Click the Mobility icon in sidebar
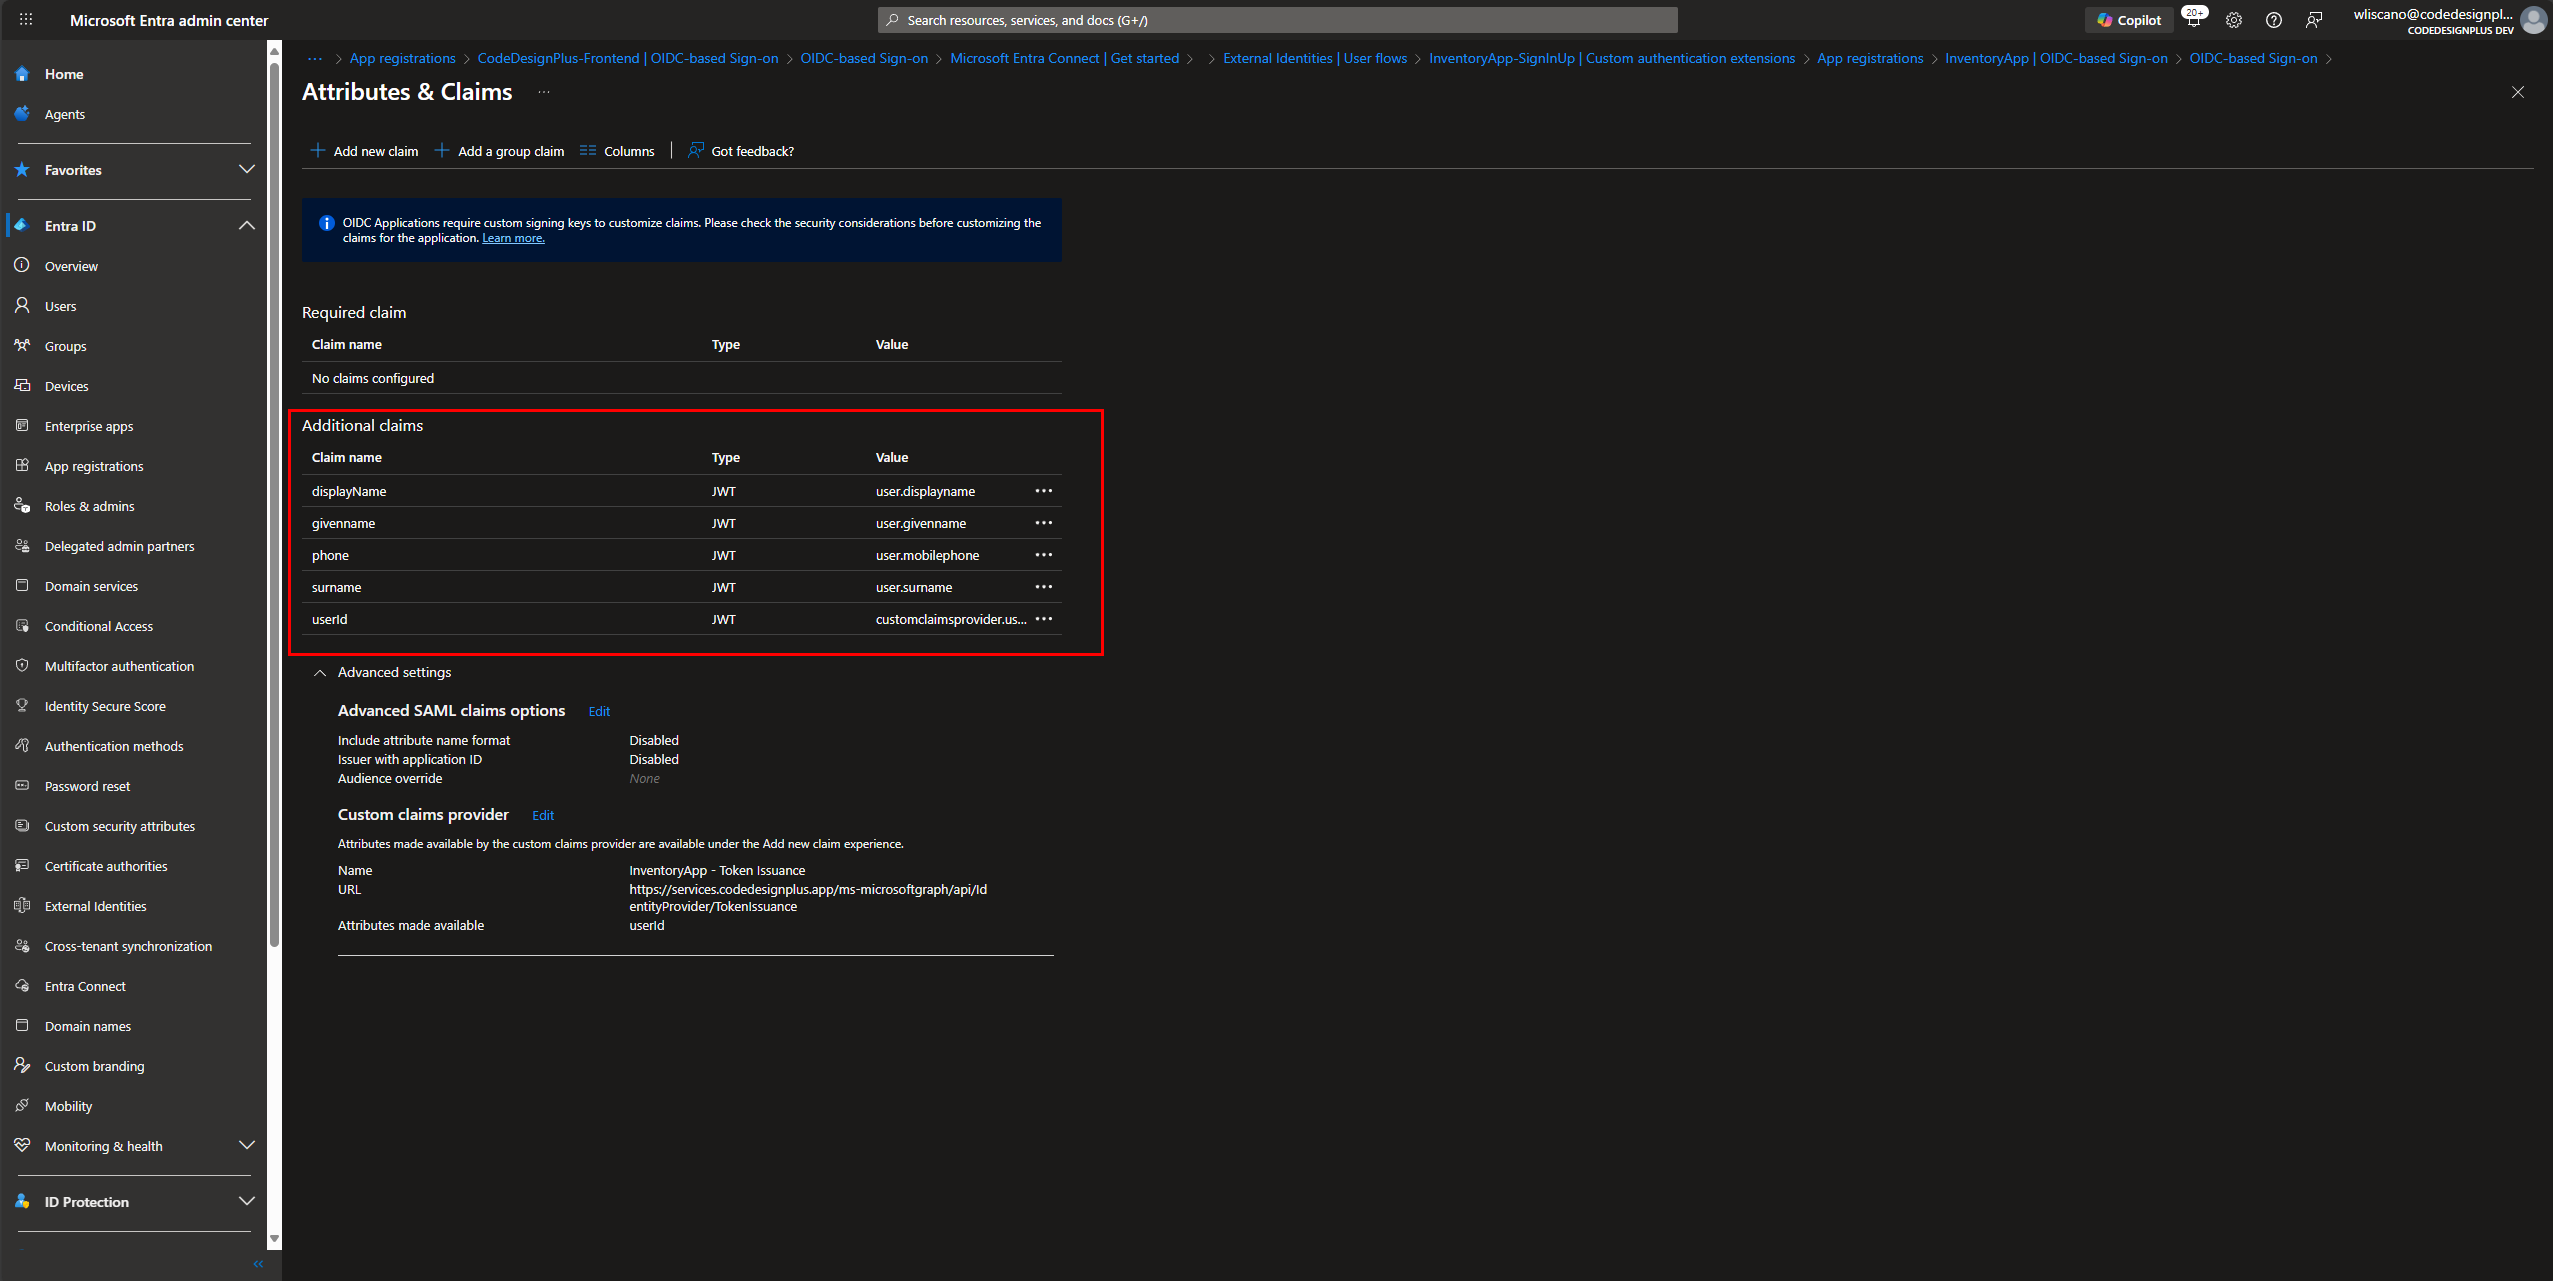 pyautogui.click(x=22, y=1106)
